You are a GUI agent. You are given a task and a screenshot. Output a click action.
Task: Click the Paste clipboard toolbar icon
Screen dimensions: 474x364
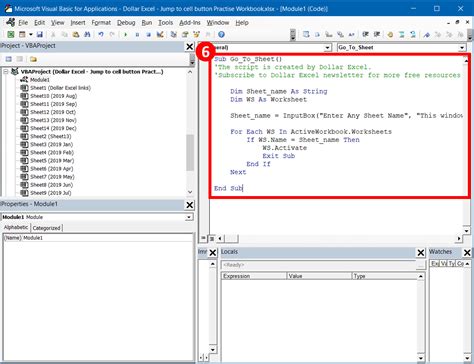76,34
